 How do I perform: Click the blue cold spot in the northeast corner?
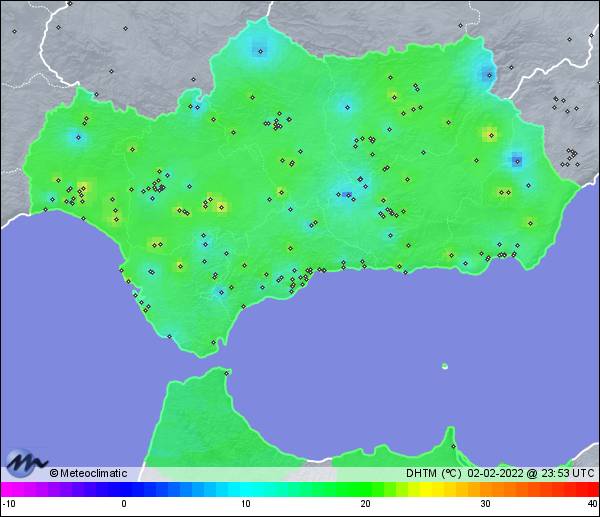488,73
